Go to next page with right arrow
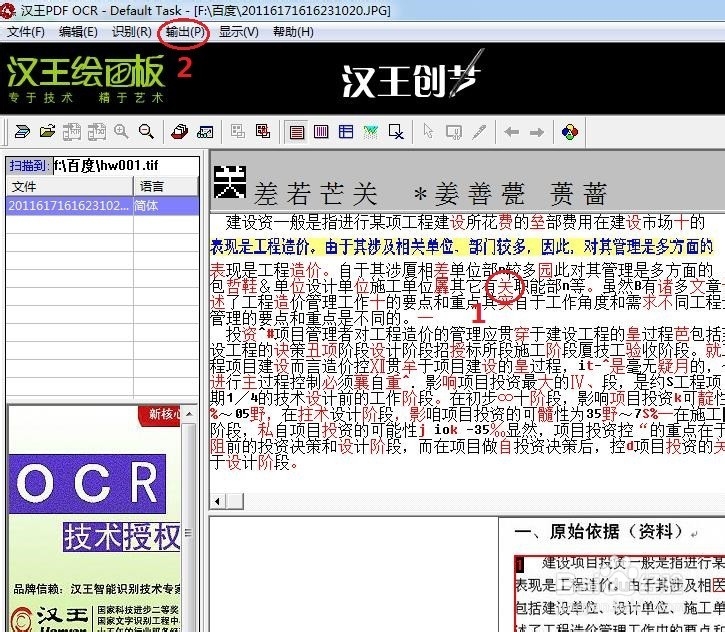The height and width of the screenshot is (632, 725). tap(536, 133)
